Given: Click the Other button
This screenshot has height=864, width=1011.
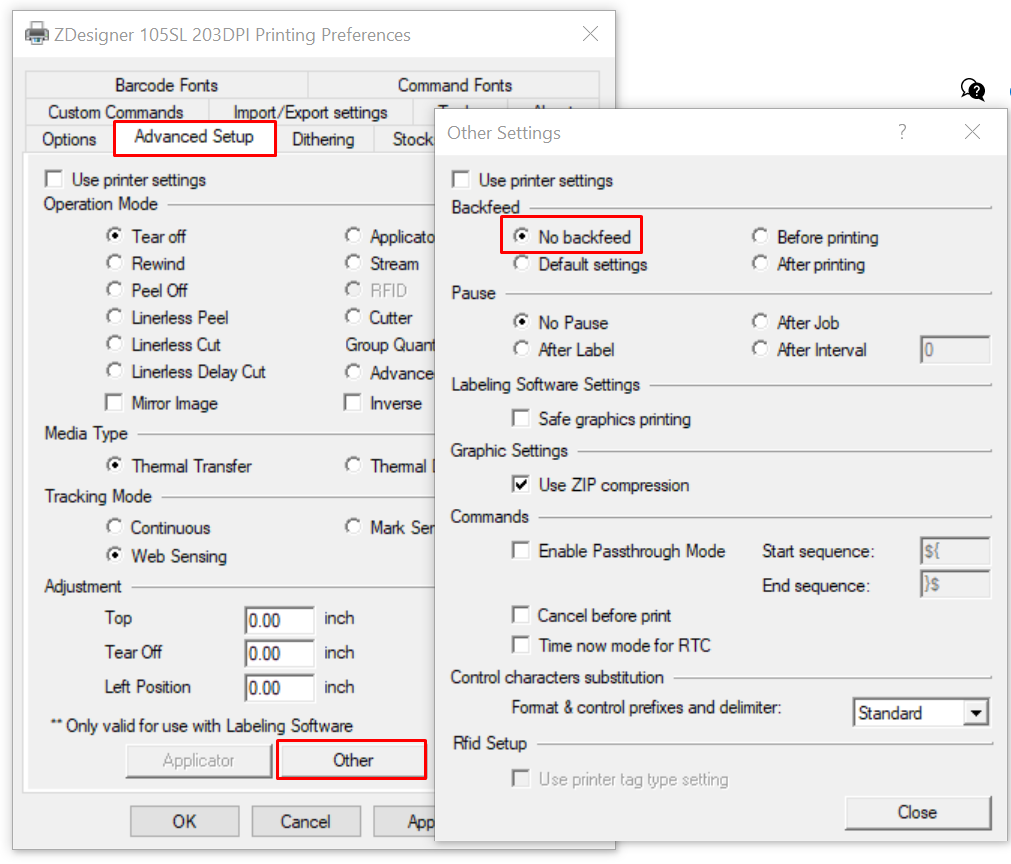Looking at the screenshot, I should (352, 760).
